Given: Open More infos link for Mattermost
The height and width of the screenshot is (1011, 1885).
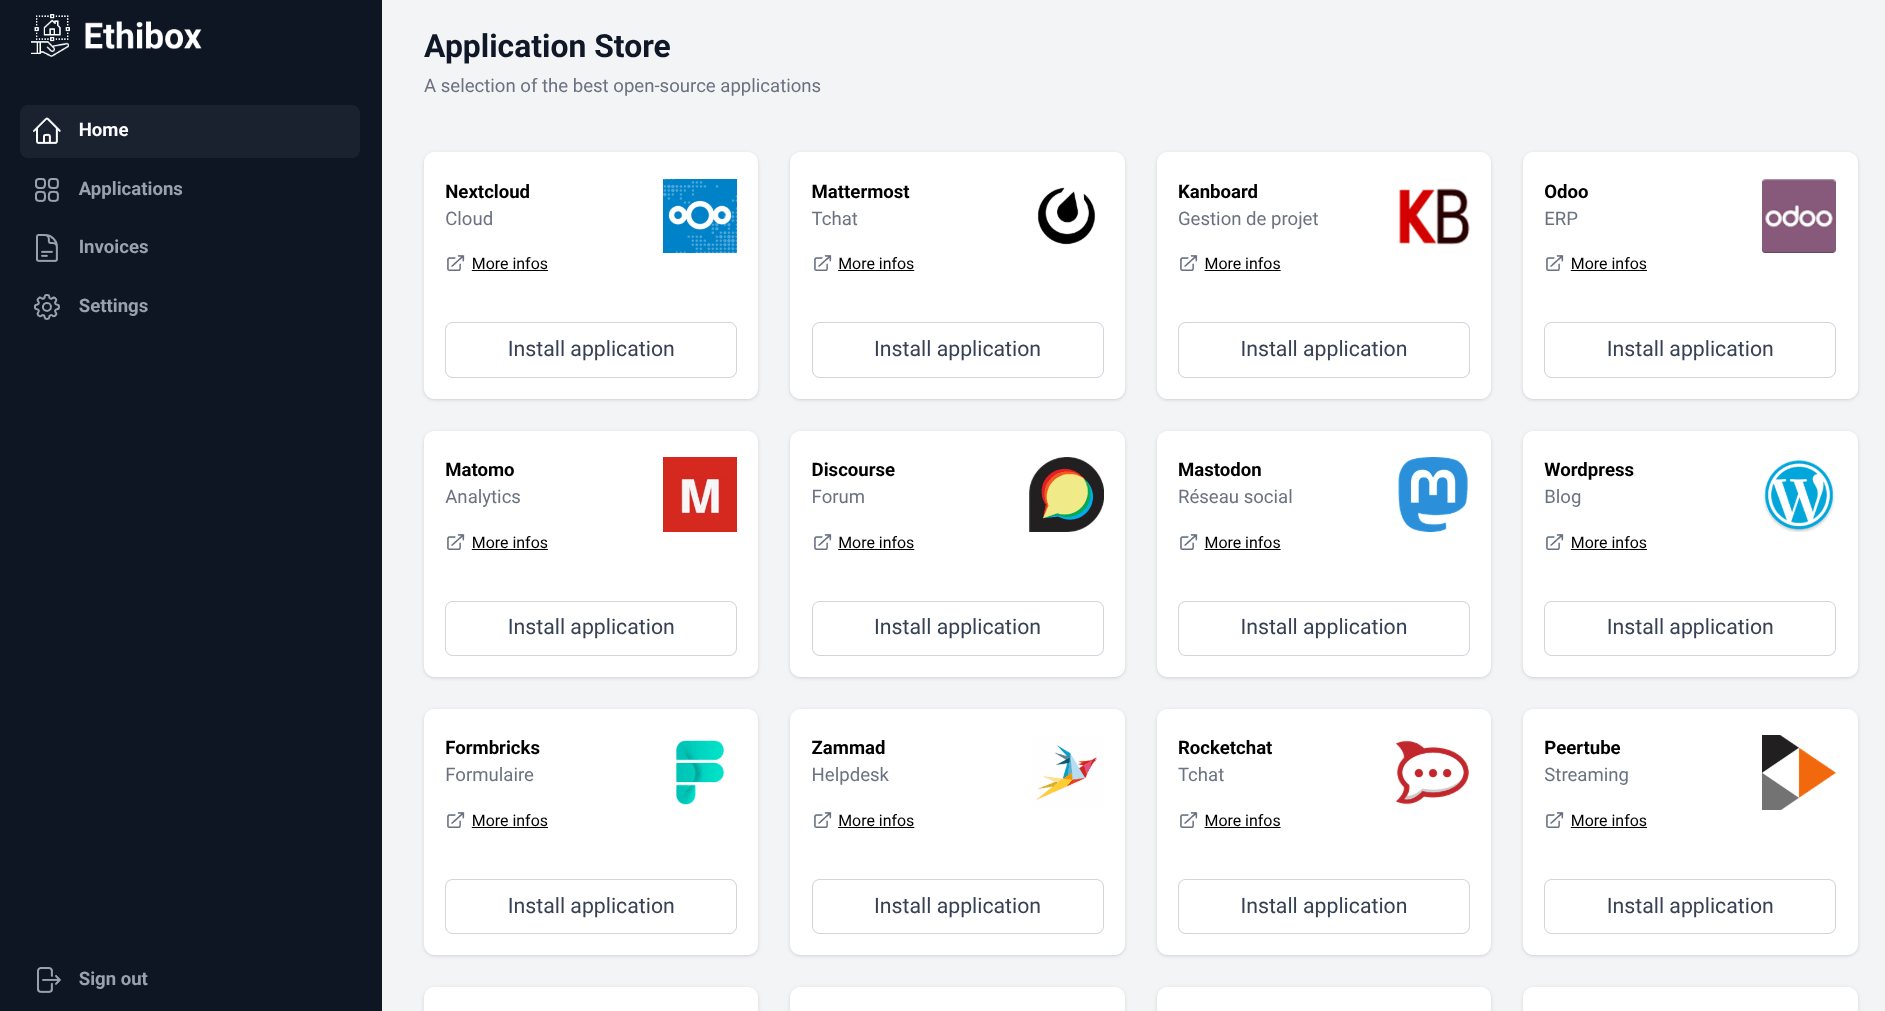Looking at the screenshot, I should 876,264.
